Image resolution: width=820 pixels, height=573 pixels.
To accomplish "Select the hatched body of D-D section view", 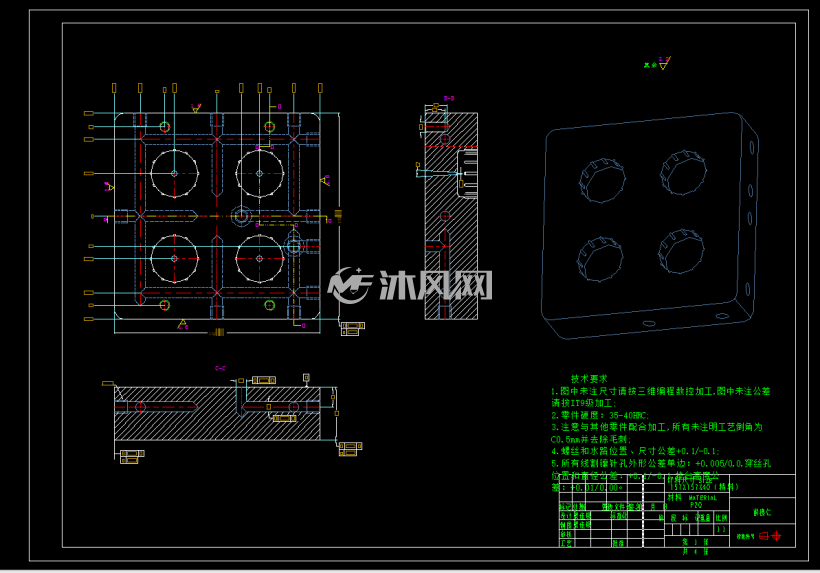I will click(451, 216).
